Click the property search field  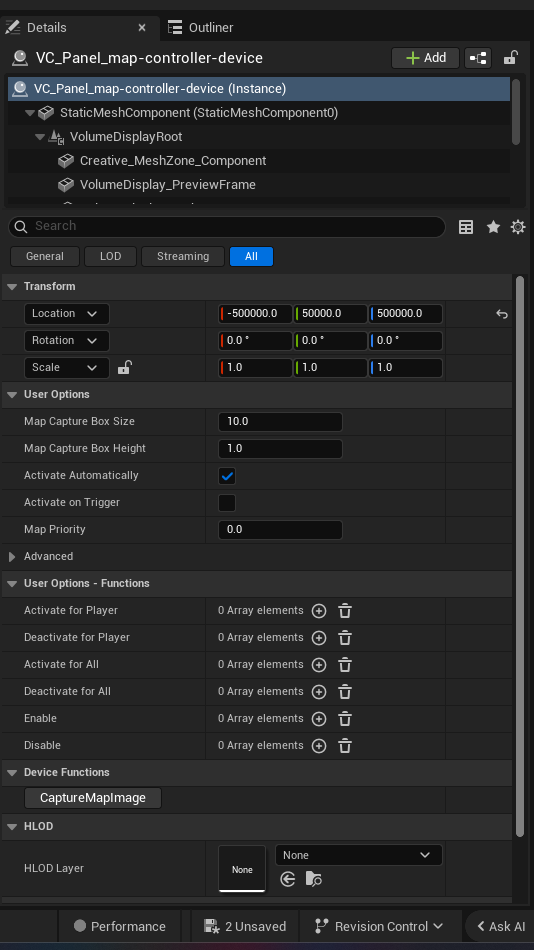pyautogui.click(x=227, y=227)
